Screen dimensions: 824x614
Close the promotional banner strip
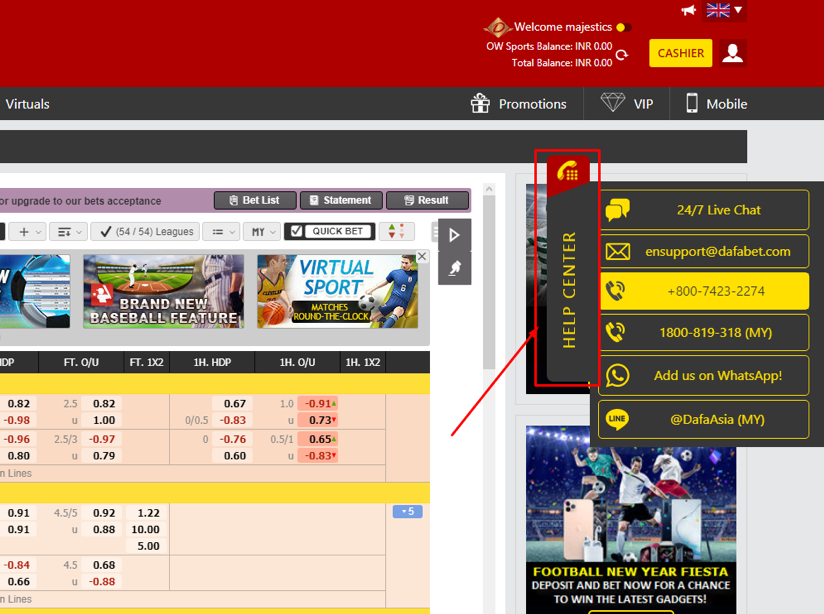[422, 256]
